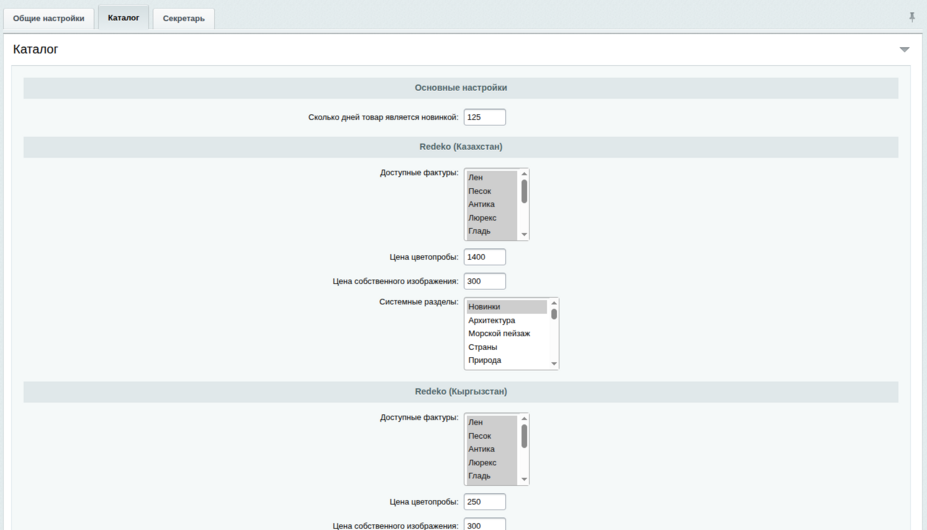927x530 pixels.
Task: Click Kazakhstan own image price field
Action: (485, 281)
